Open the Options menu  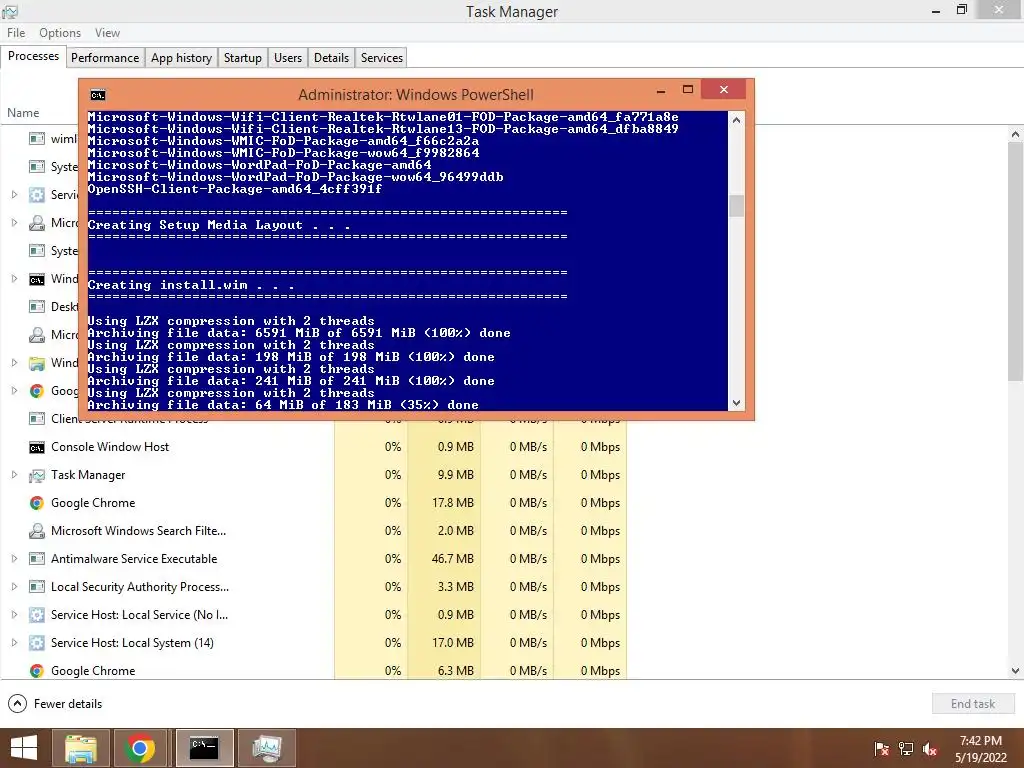[59, 33]
